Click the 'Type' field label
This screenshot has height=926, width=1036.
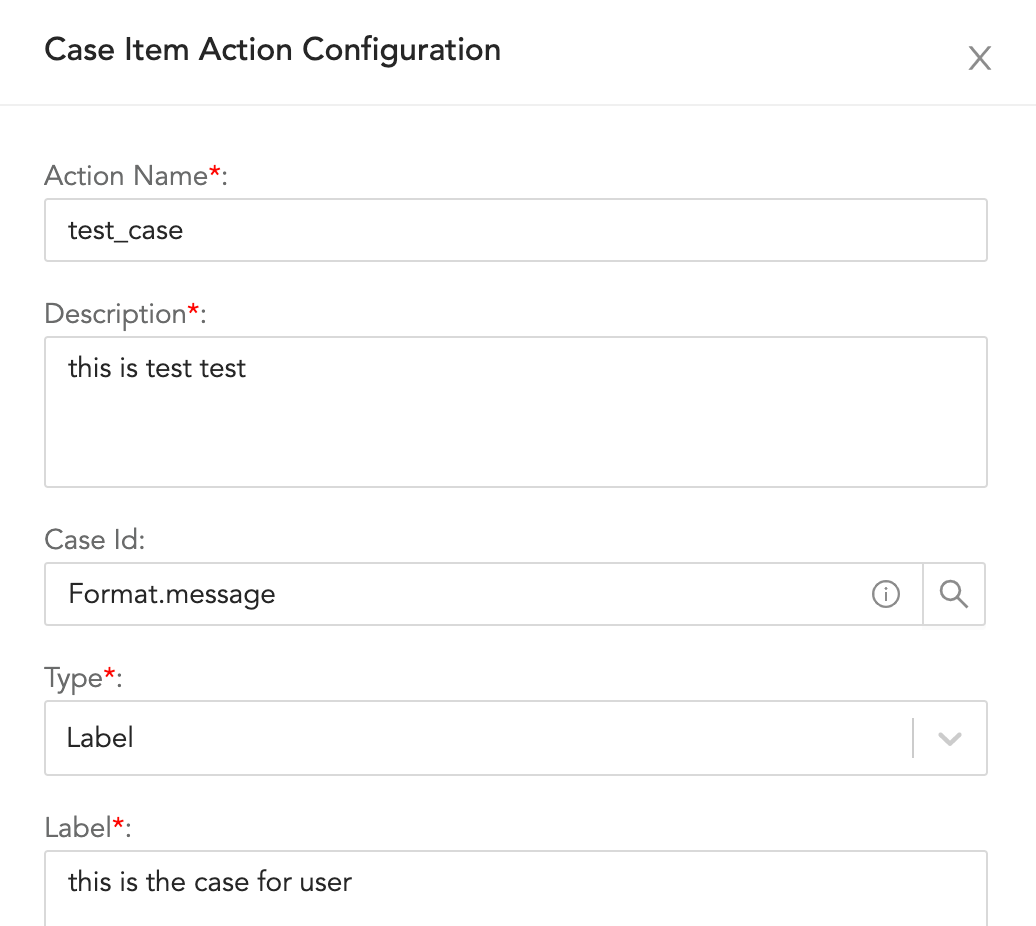tap(74, 678)
